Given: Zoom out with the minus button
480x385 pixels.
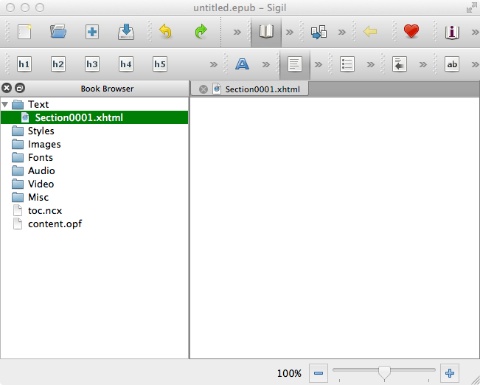Looking at the screenshot, I should (x=318, y=373).
